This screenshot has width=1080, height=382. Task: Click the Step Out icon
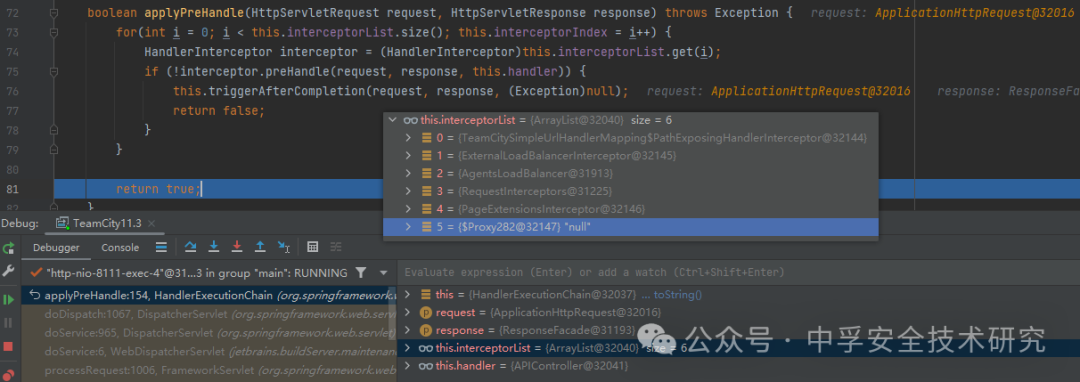click(x=260, y=247)
